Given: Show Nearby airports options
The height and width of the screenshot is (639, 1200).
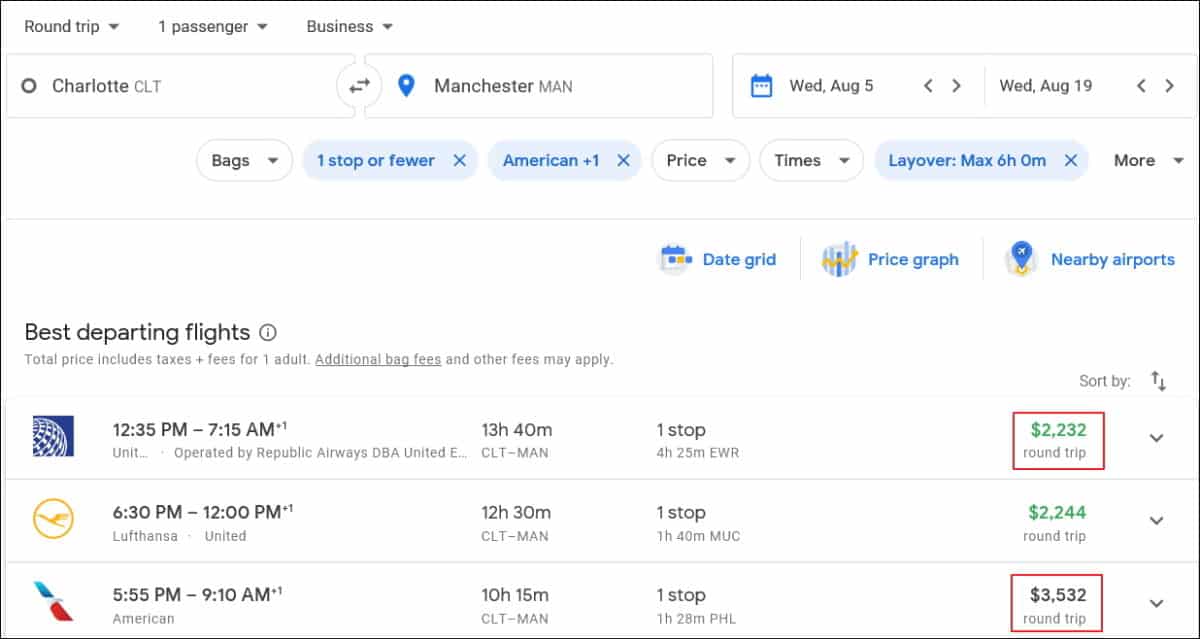Looking at the screenshot, I should point(1091,259).
